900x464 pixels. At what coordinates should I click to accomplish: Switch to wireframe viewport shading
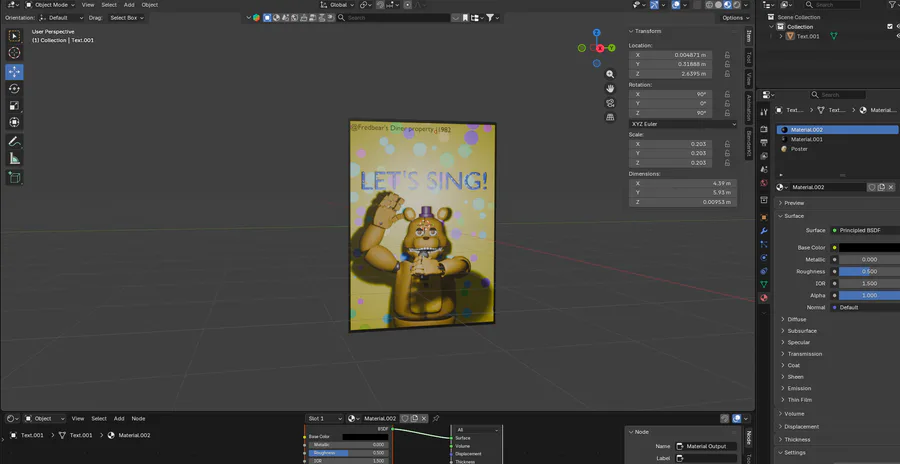(x=709, y=5)
